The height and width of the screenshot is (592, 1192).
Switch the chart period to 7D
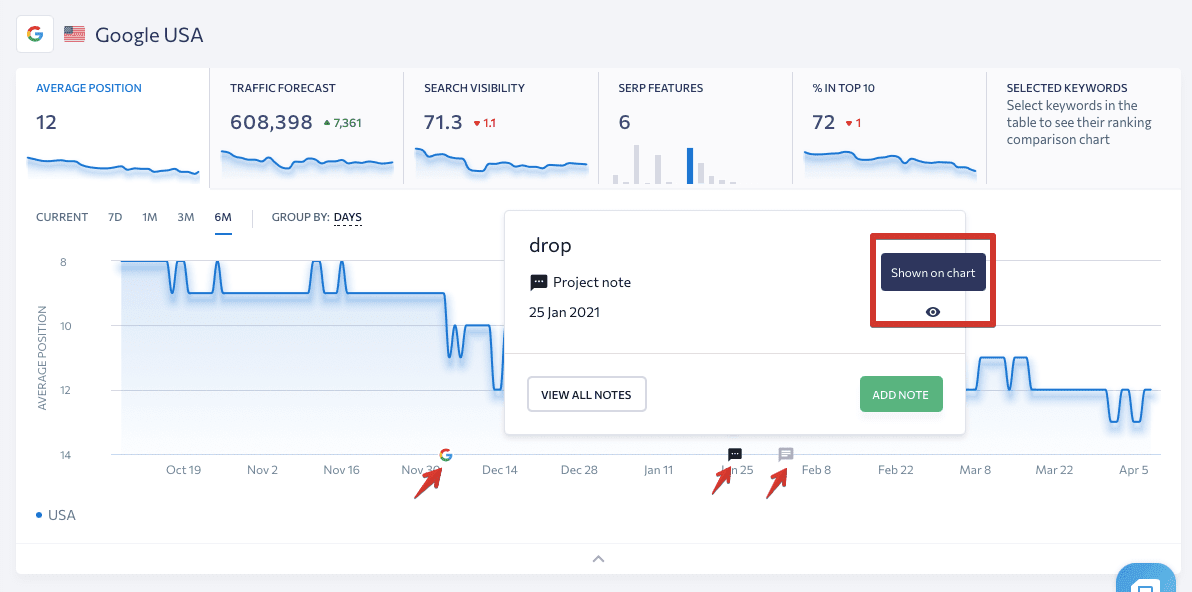pos(115,217)
